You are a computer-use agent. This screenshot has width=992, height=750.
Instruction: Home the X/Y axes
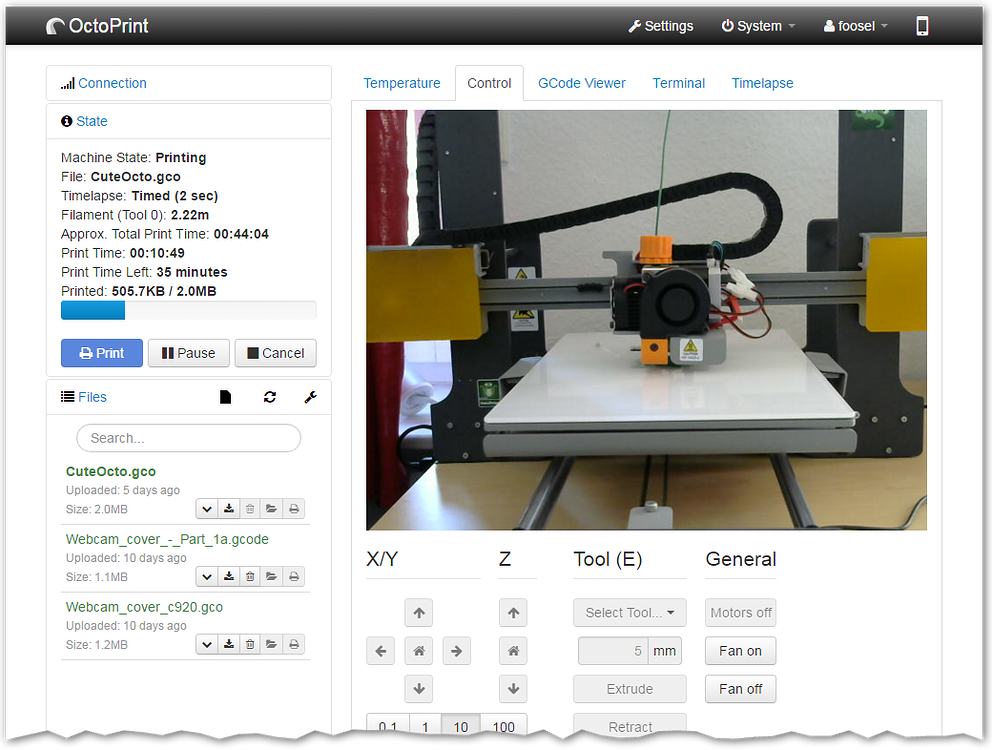(x=418, y=650)
